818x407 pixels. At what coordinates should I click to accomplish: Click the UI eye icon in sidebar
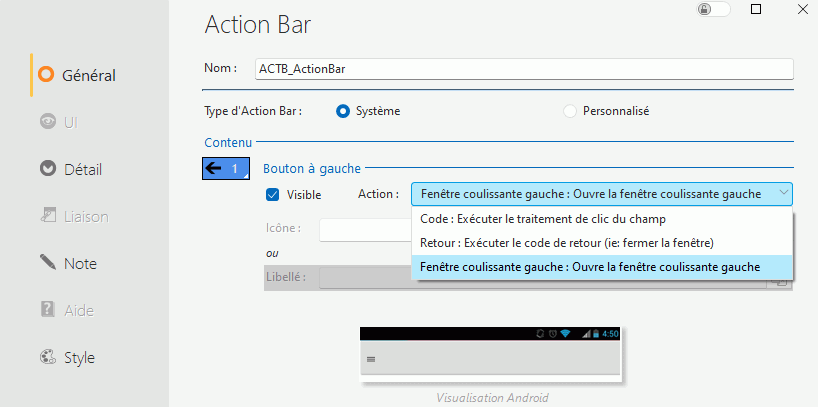(46, 122)
